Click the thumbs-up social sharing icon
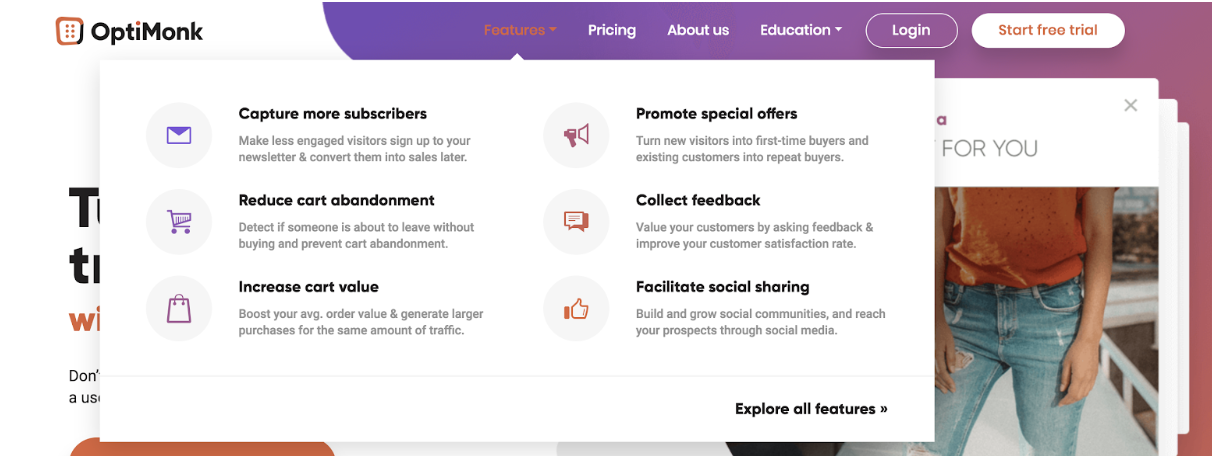 point(576,309)
